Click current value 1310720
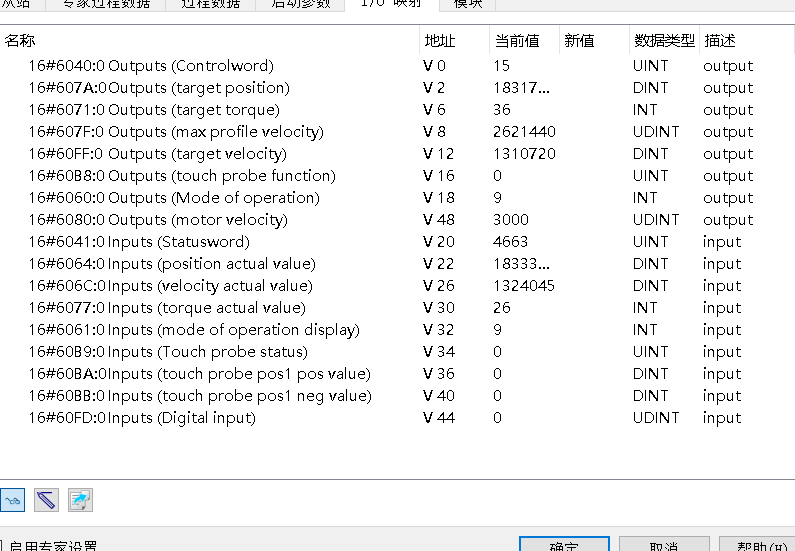795x551 pixels. tap(524, 154)
